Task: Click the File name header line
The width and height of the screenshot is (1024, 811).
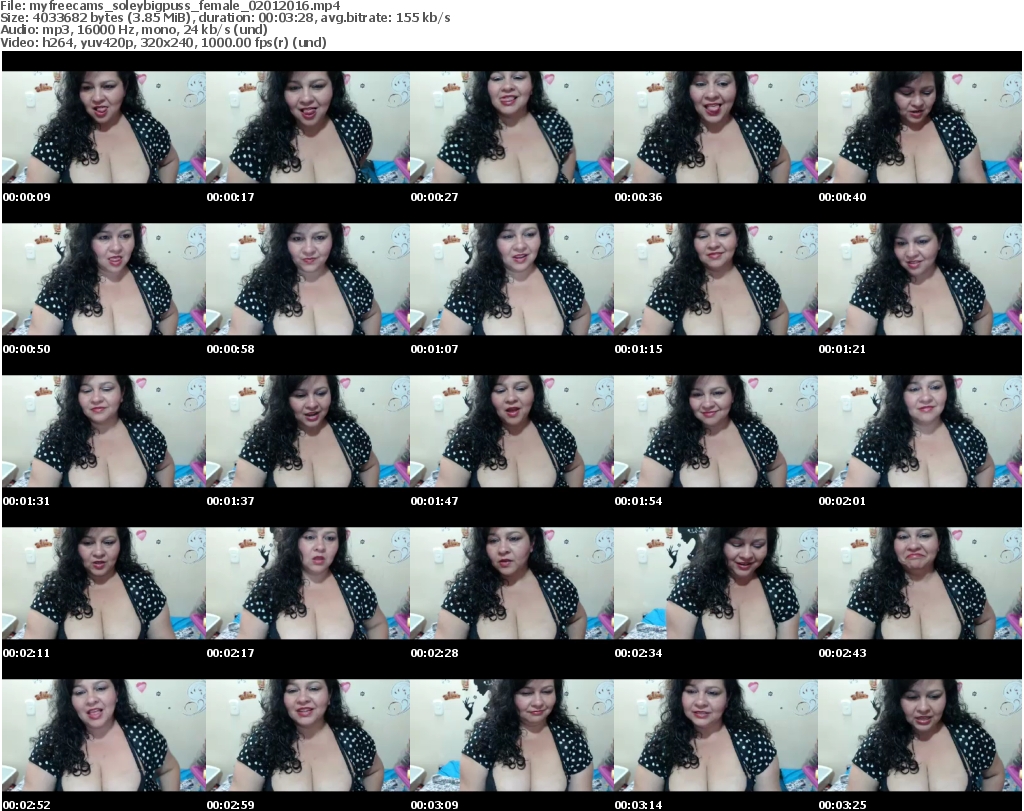Action: tap(170, 6)
